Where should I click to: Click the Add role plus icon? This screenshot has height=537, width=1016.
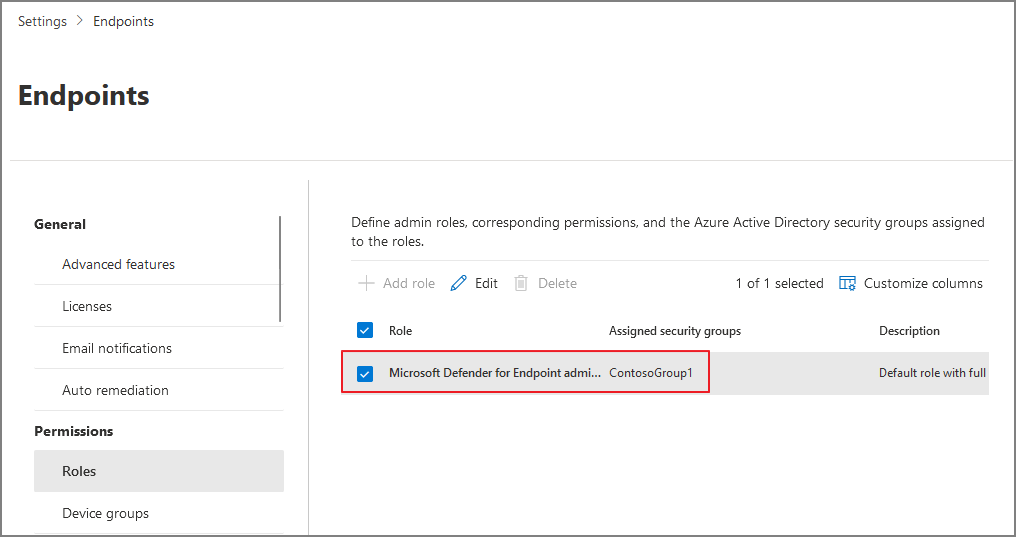366,283
